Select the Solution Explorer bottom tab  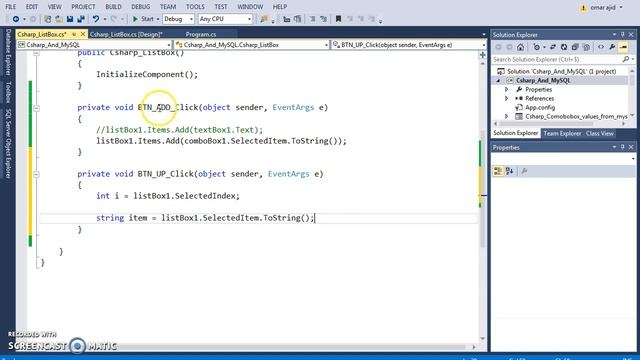(x=516, y=133)
